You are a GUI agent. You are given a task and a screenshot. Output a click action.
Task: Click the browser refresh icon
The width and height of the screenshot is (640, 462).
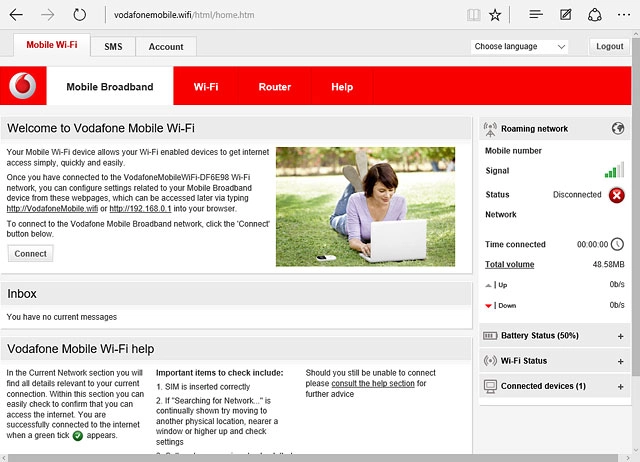click(80, 15)
